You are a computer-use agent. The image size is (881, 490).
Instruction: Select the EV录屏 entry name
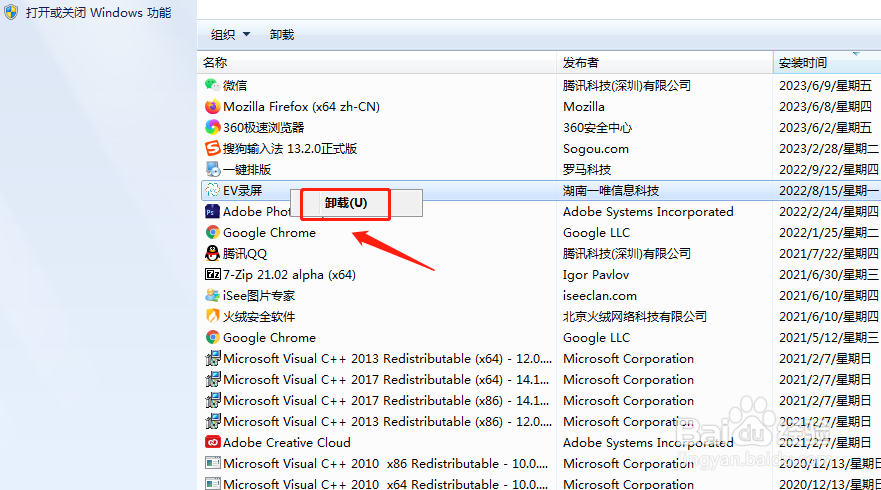[x=243, y=190]
